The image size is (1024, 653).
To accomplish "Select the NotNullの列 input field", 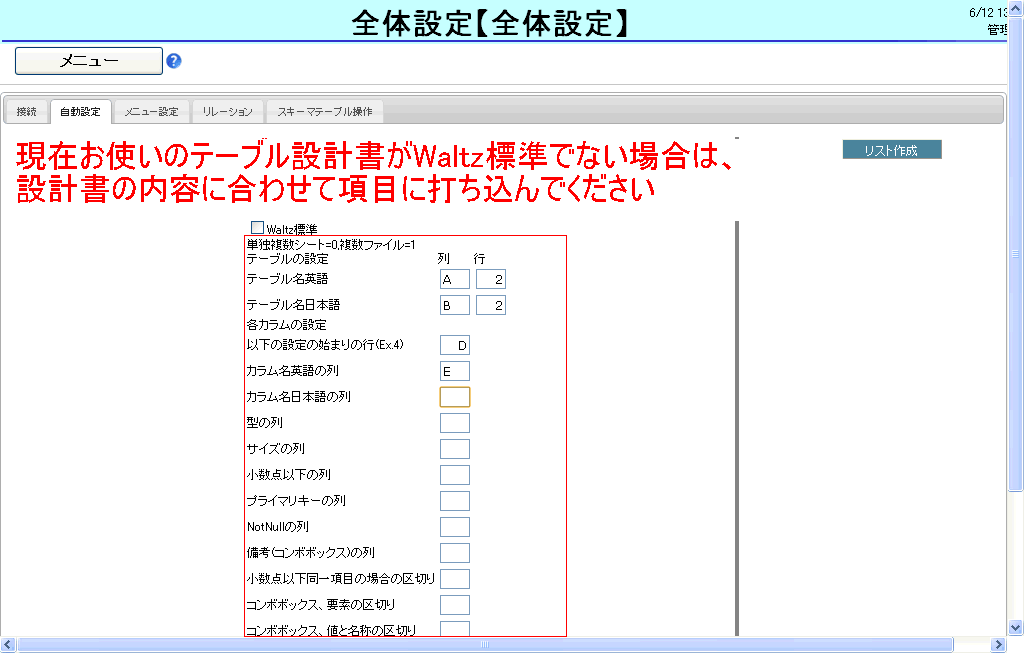I will (454, 527).
